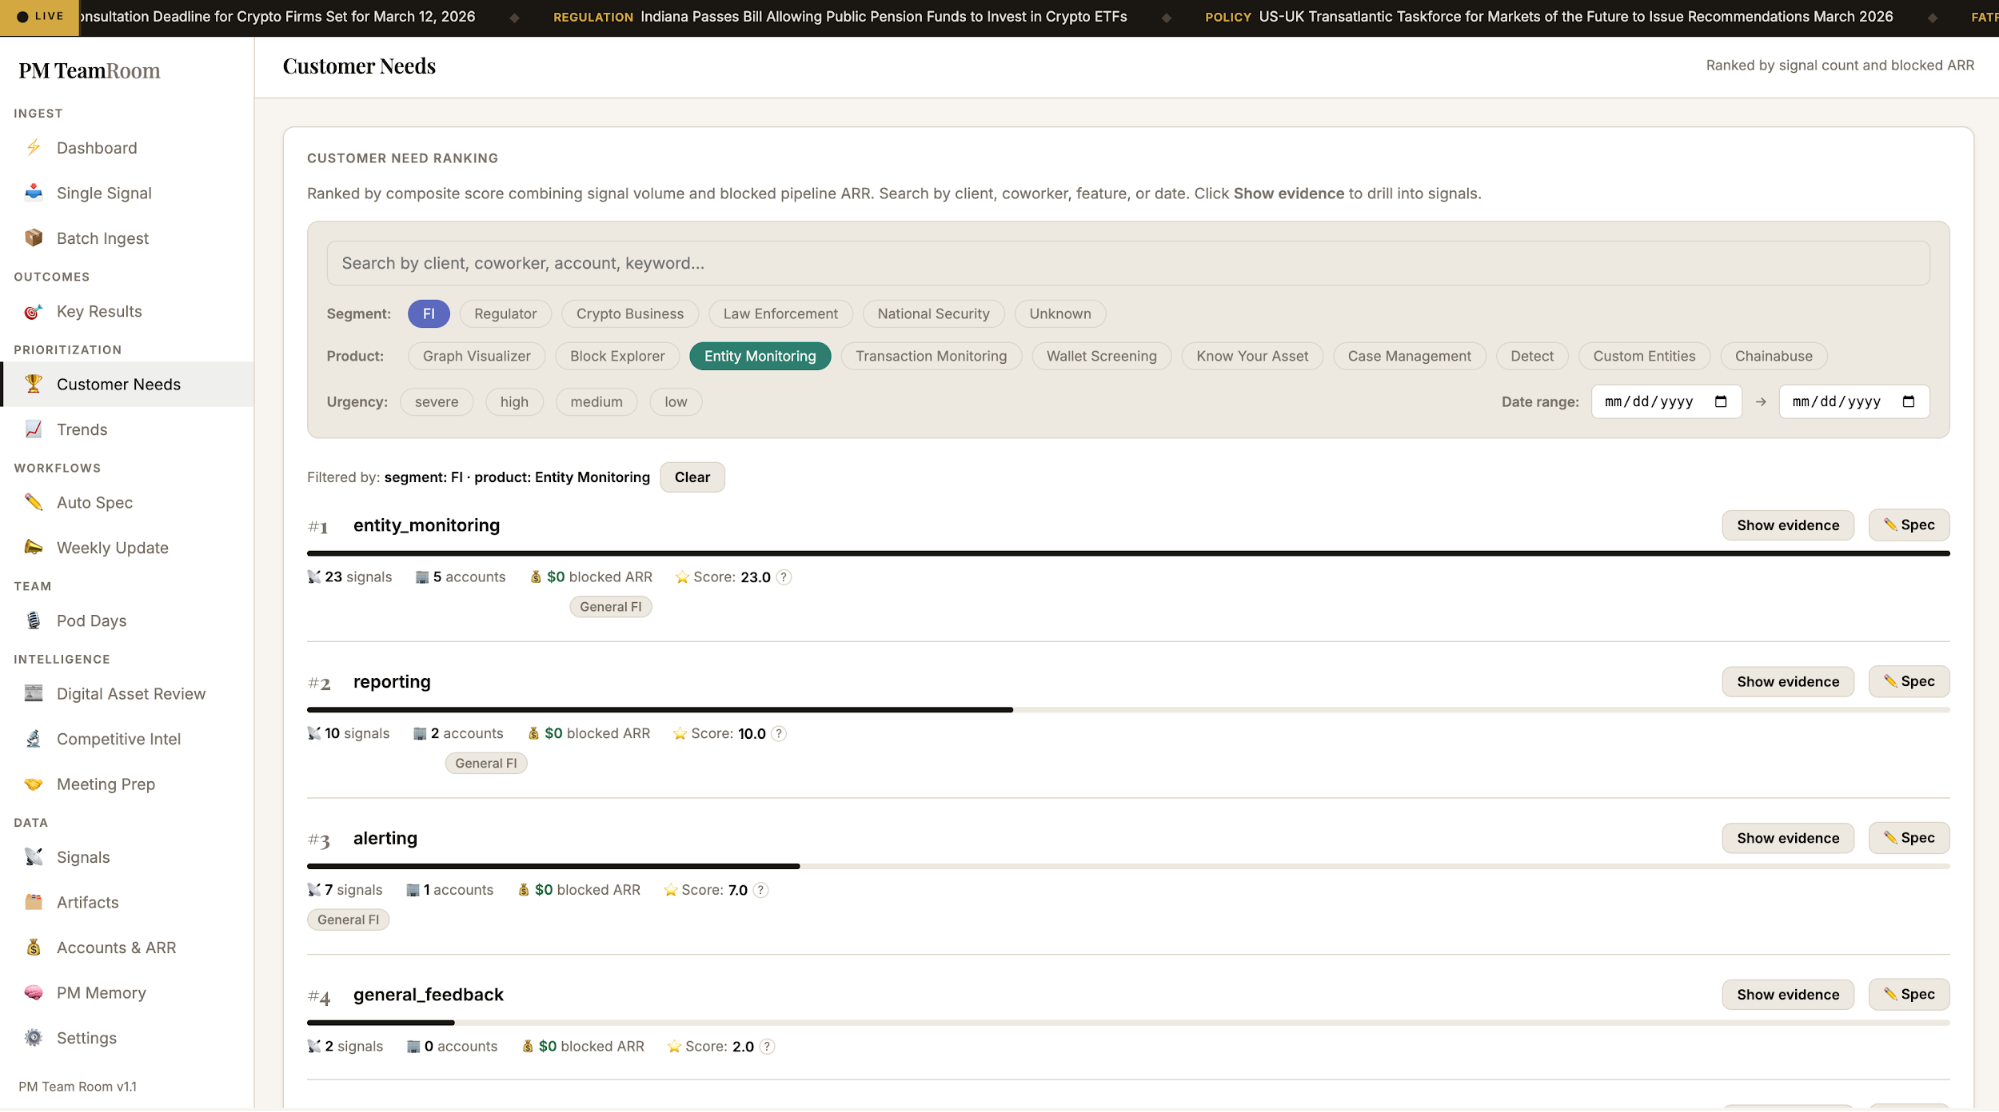This screenshot has width=1999, height=1112.
Task: Click the Key Results target icon
Action: (x=33, y=312)
